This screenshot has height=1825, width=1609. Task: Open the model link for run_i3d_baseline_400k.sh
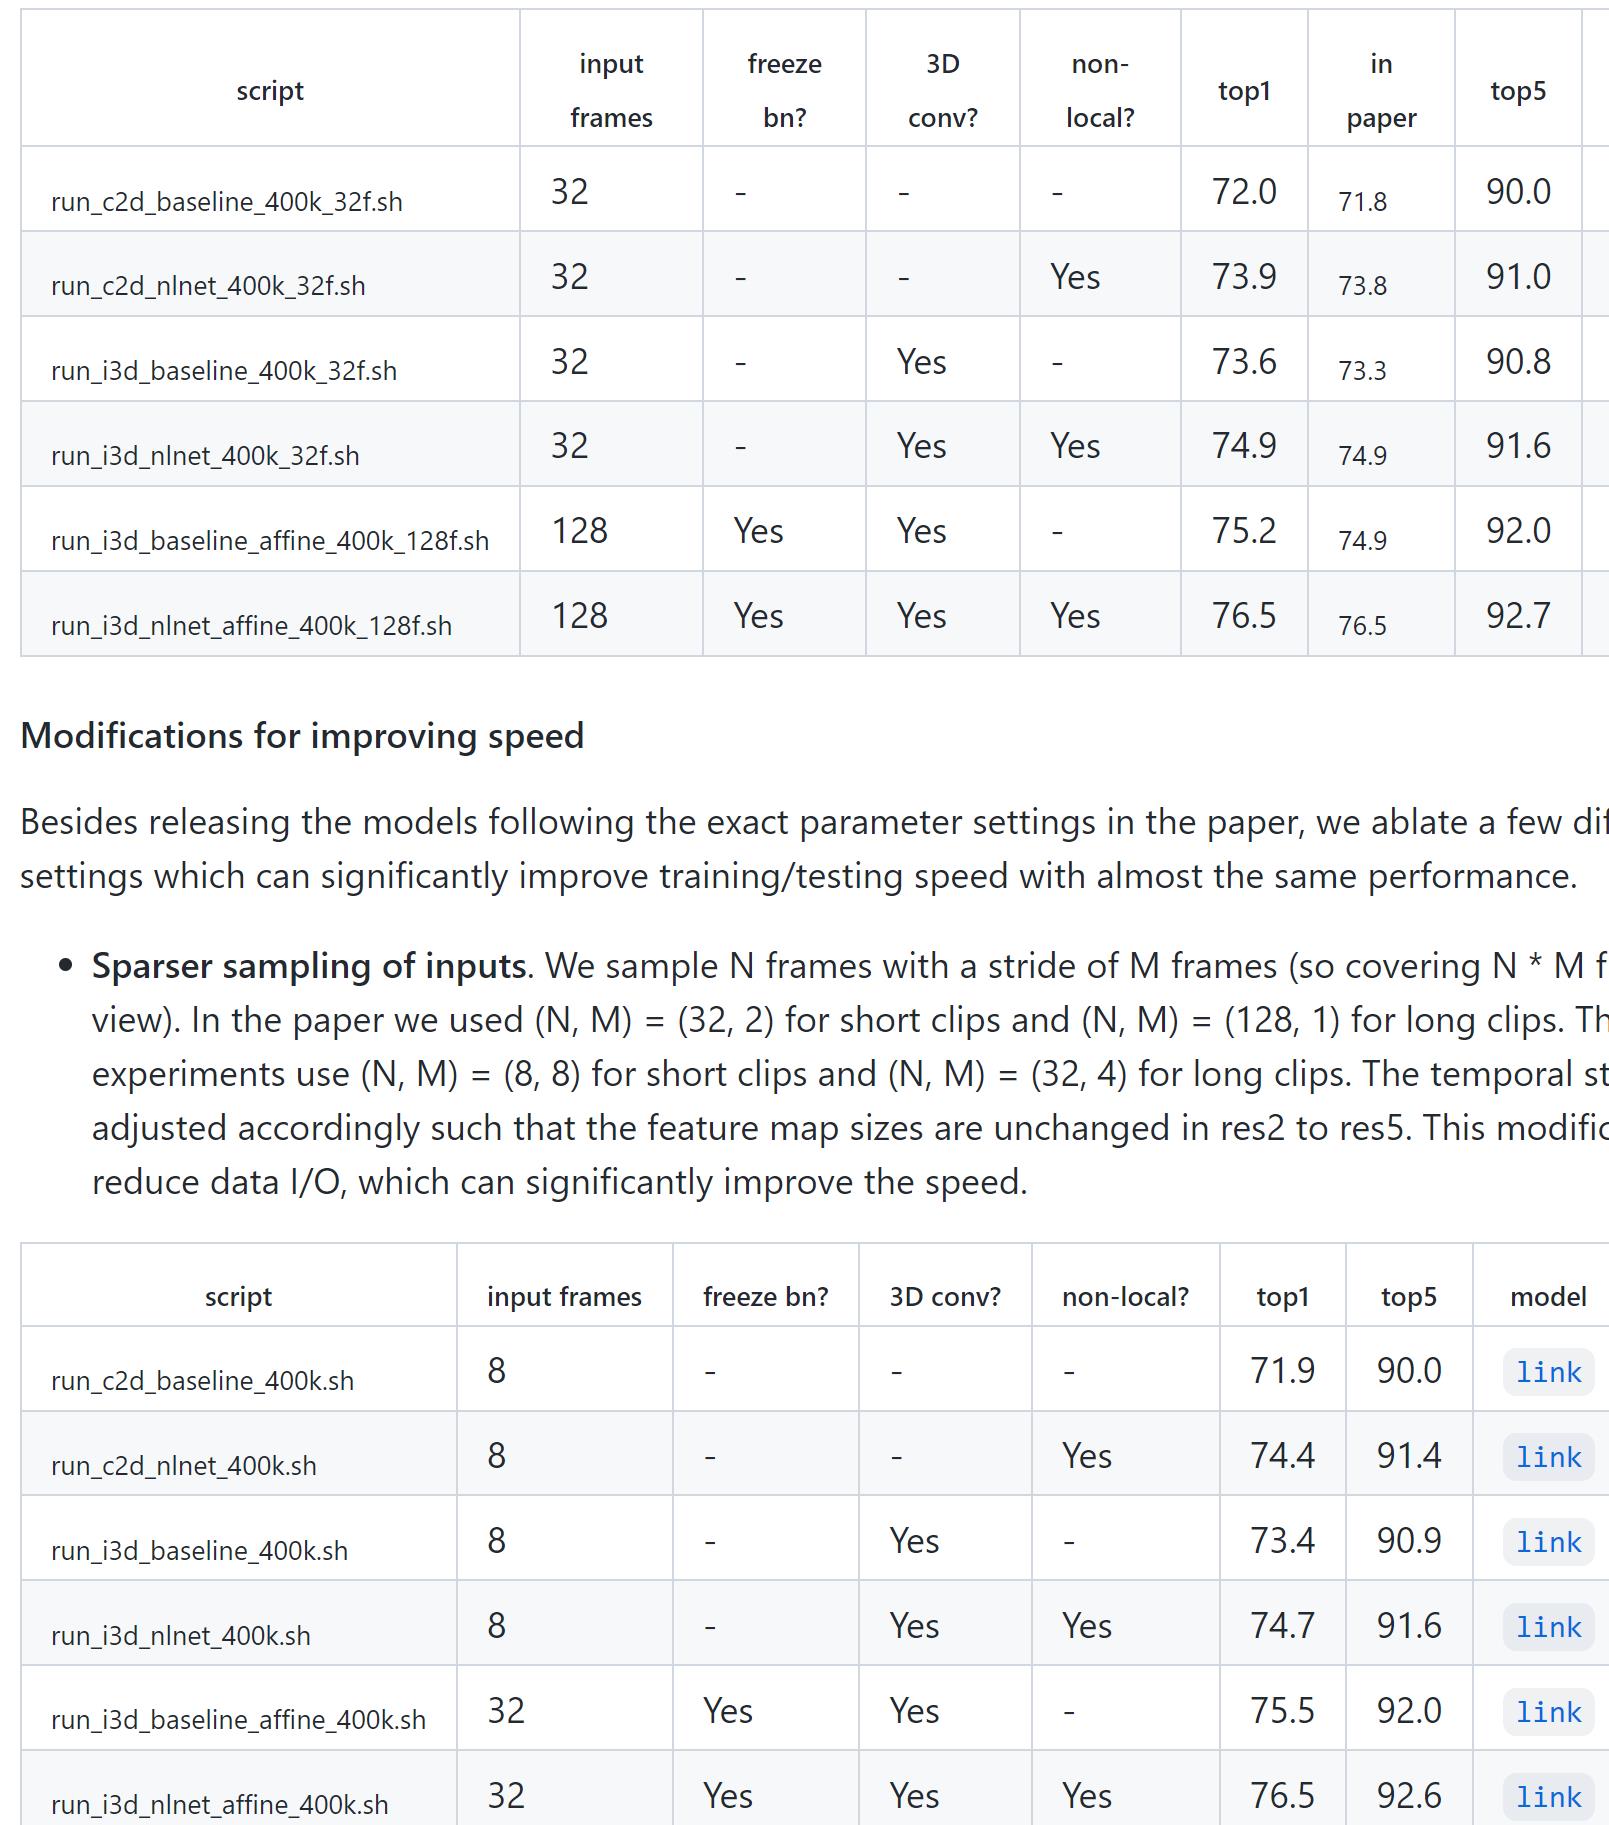pyautogui.click(x=1548, y=1542)
